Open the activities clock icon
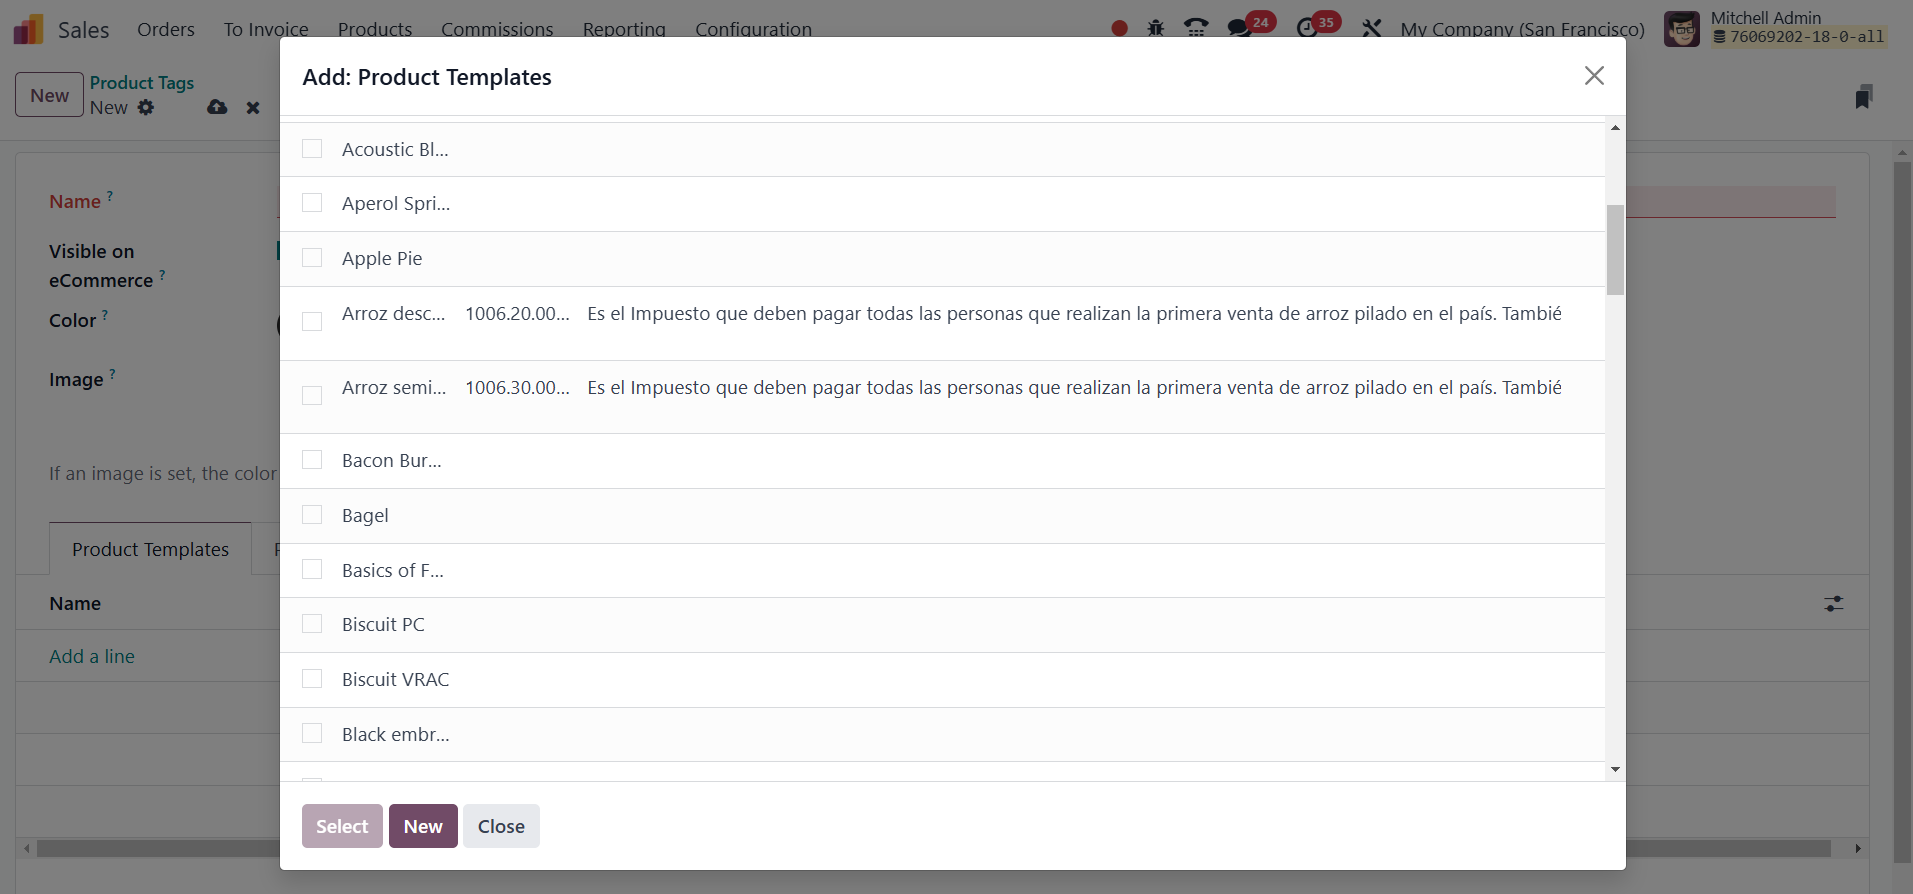 (1307, 28)
